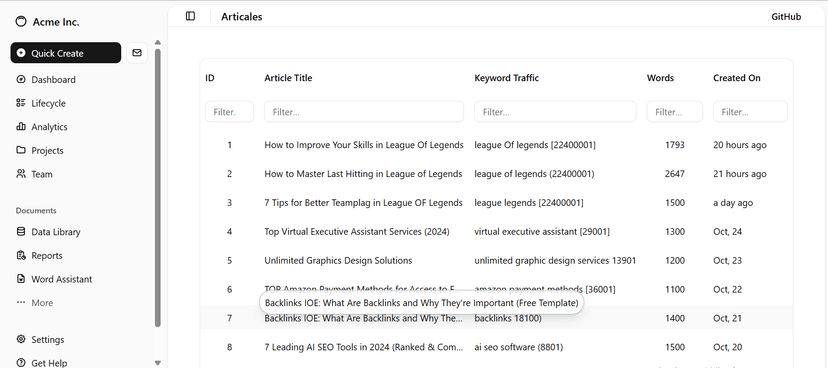828x368 pixels.
Task: Select the article row with ID 4
Action: point(496,232)
